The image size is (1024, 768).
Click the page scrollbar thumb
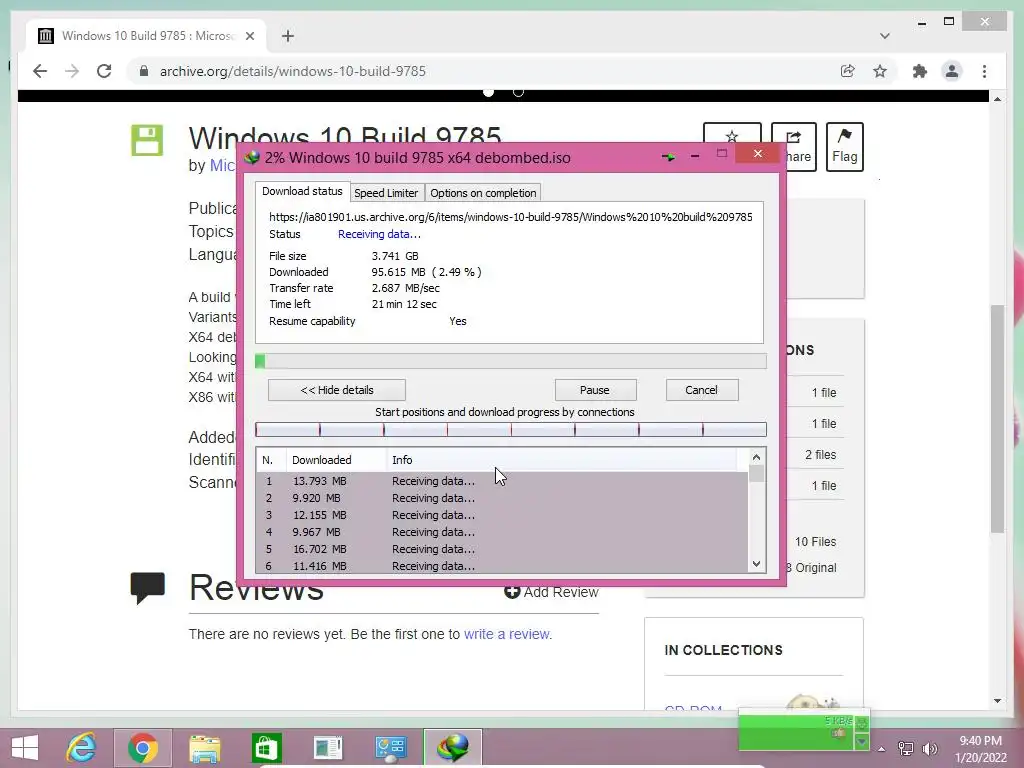997,418
